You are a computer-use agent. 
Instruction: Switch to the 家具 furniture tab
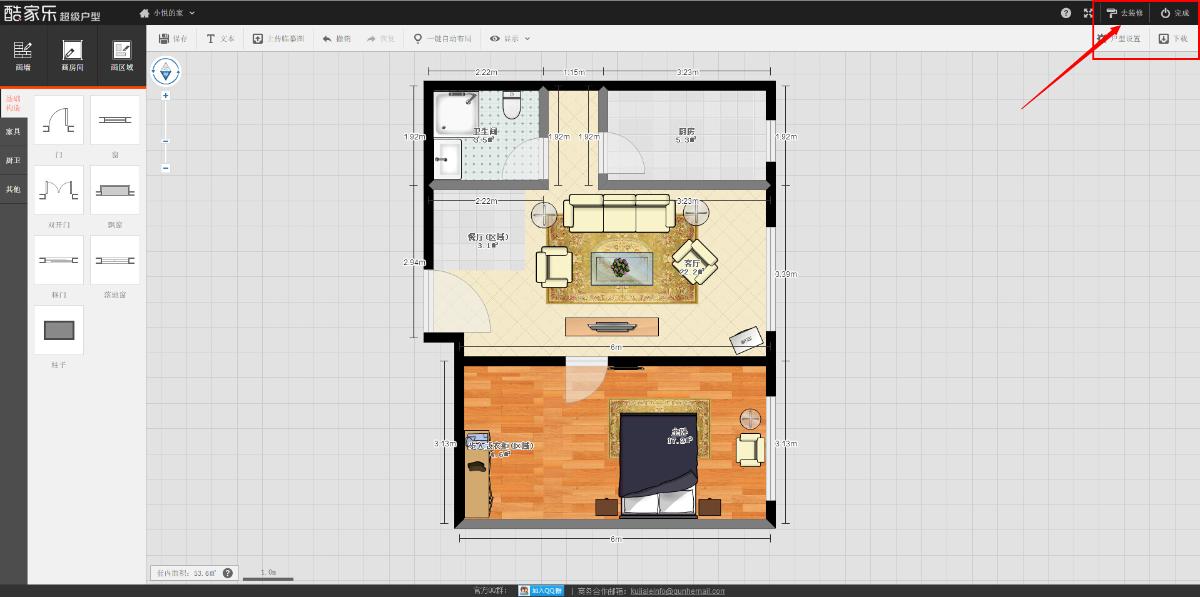click(13, 131)
